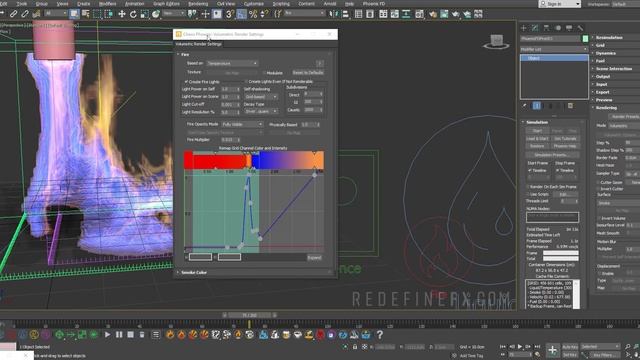Screen dimensions: 640x360
Task: Open the Decay Type dropdown
Action: [x=261, y=111]
